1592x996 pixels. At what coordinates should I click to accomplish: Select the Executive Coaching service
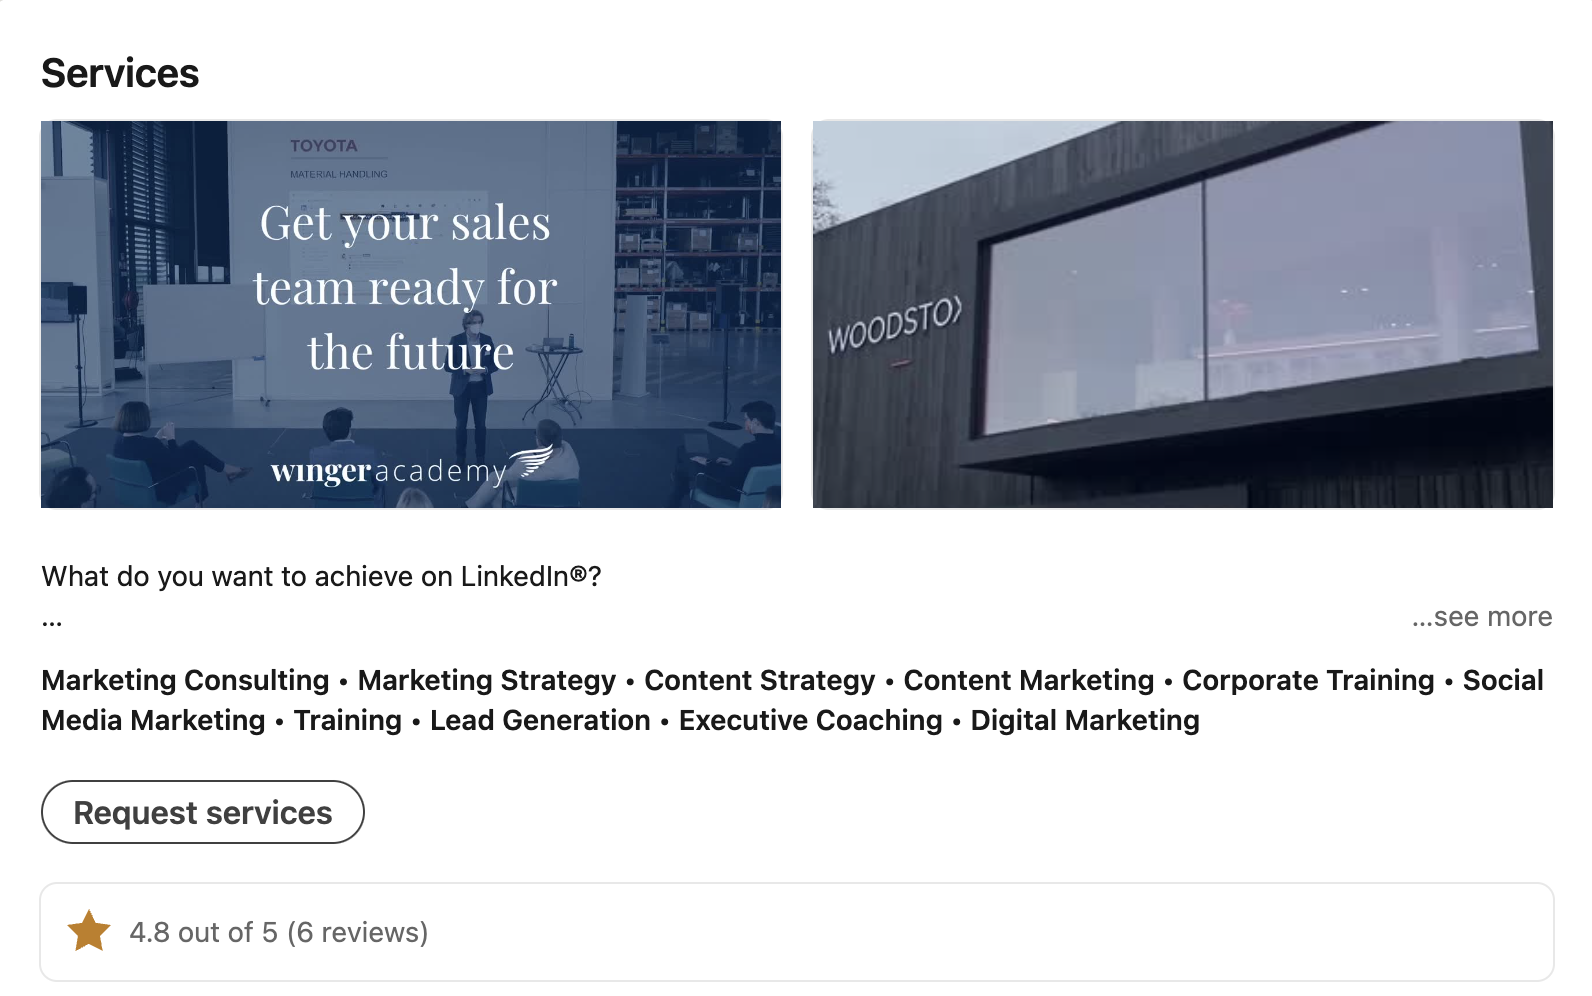pos(810,720)
